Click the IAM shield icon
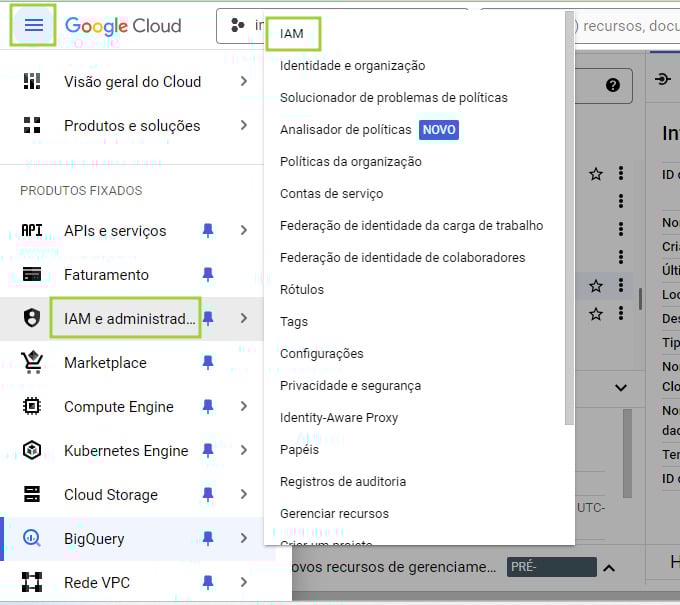This screenshot has width=680, height=605. [32, 318]
